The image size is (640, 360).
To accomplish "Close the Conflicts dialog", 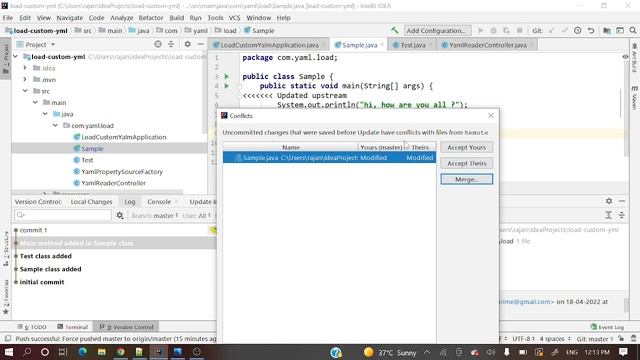I will [491, 116].
